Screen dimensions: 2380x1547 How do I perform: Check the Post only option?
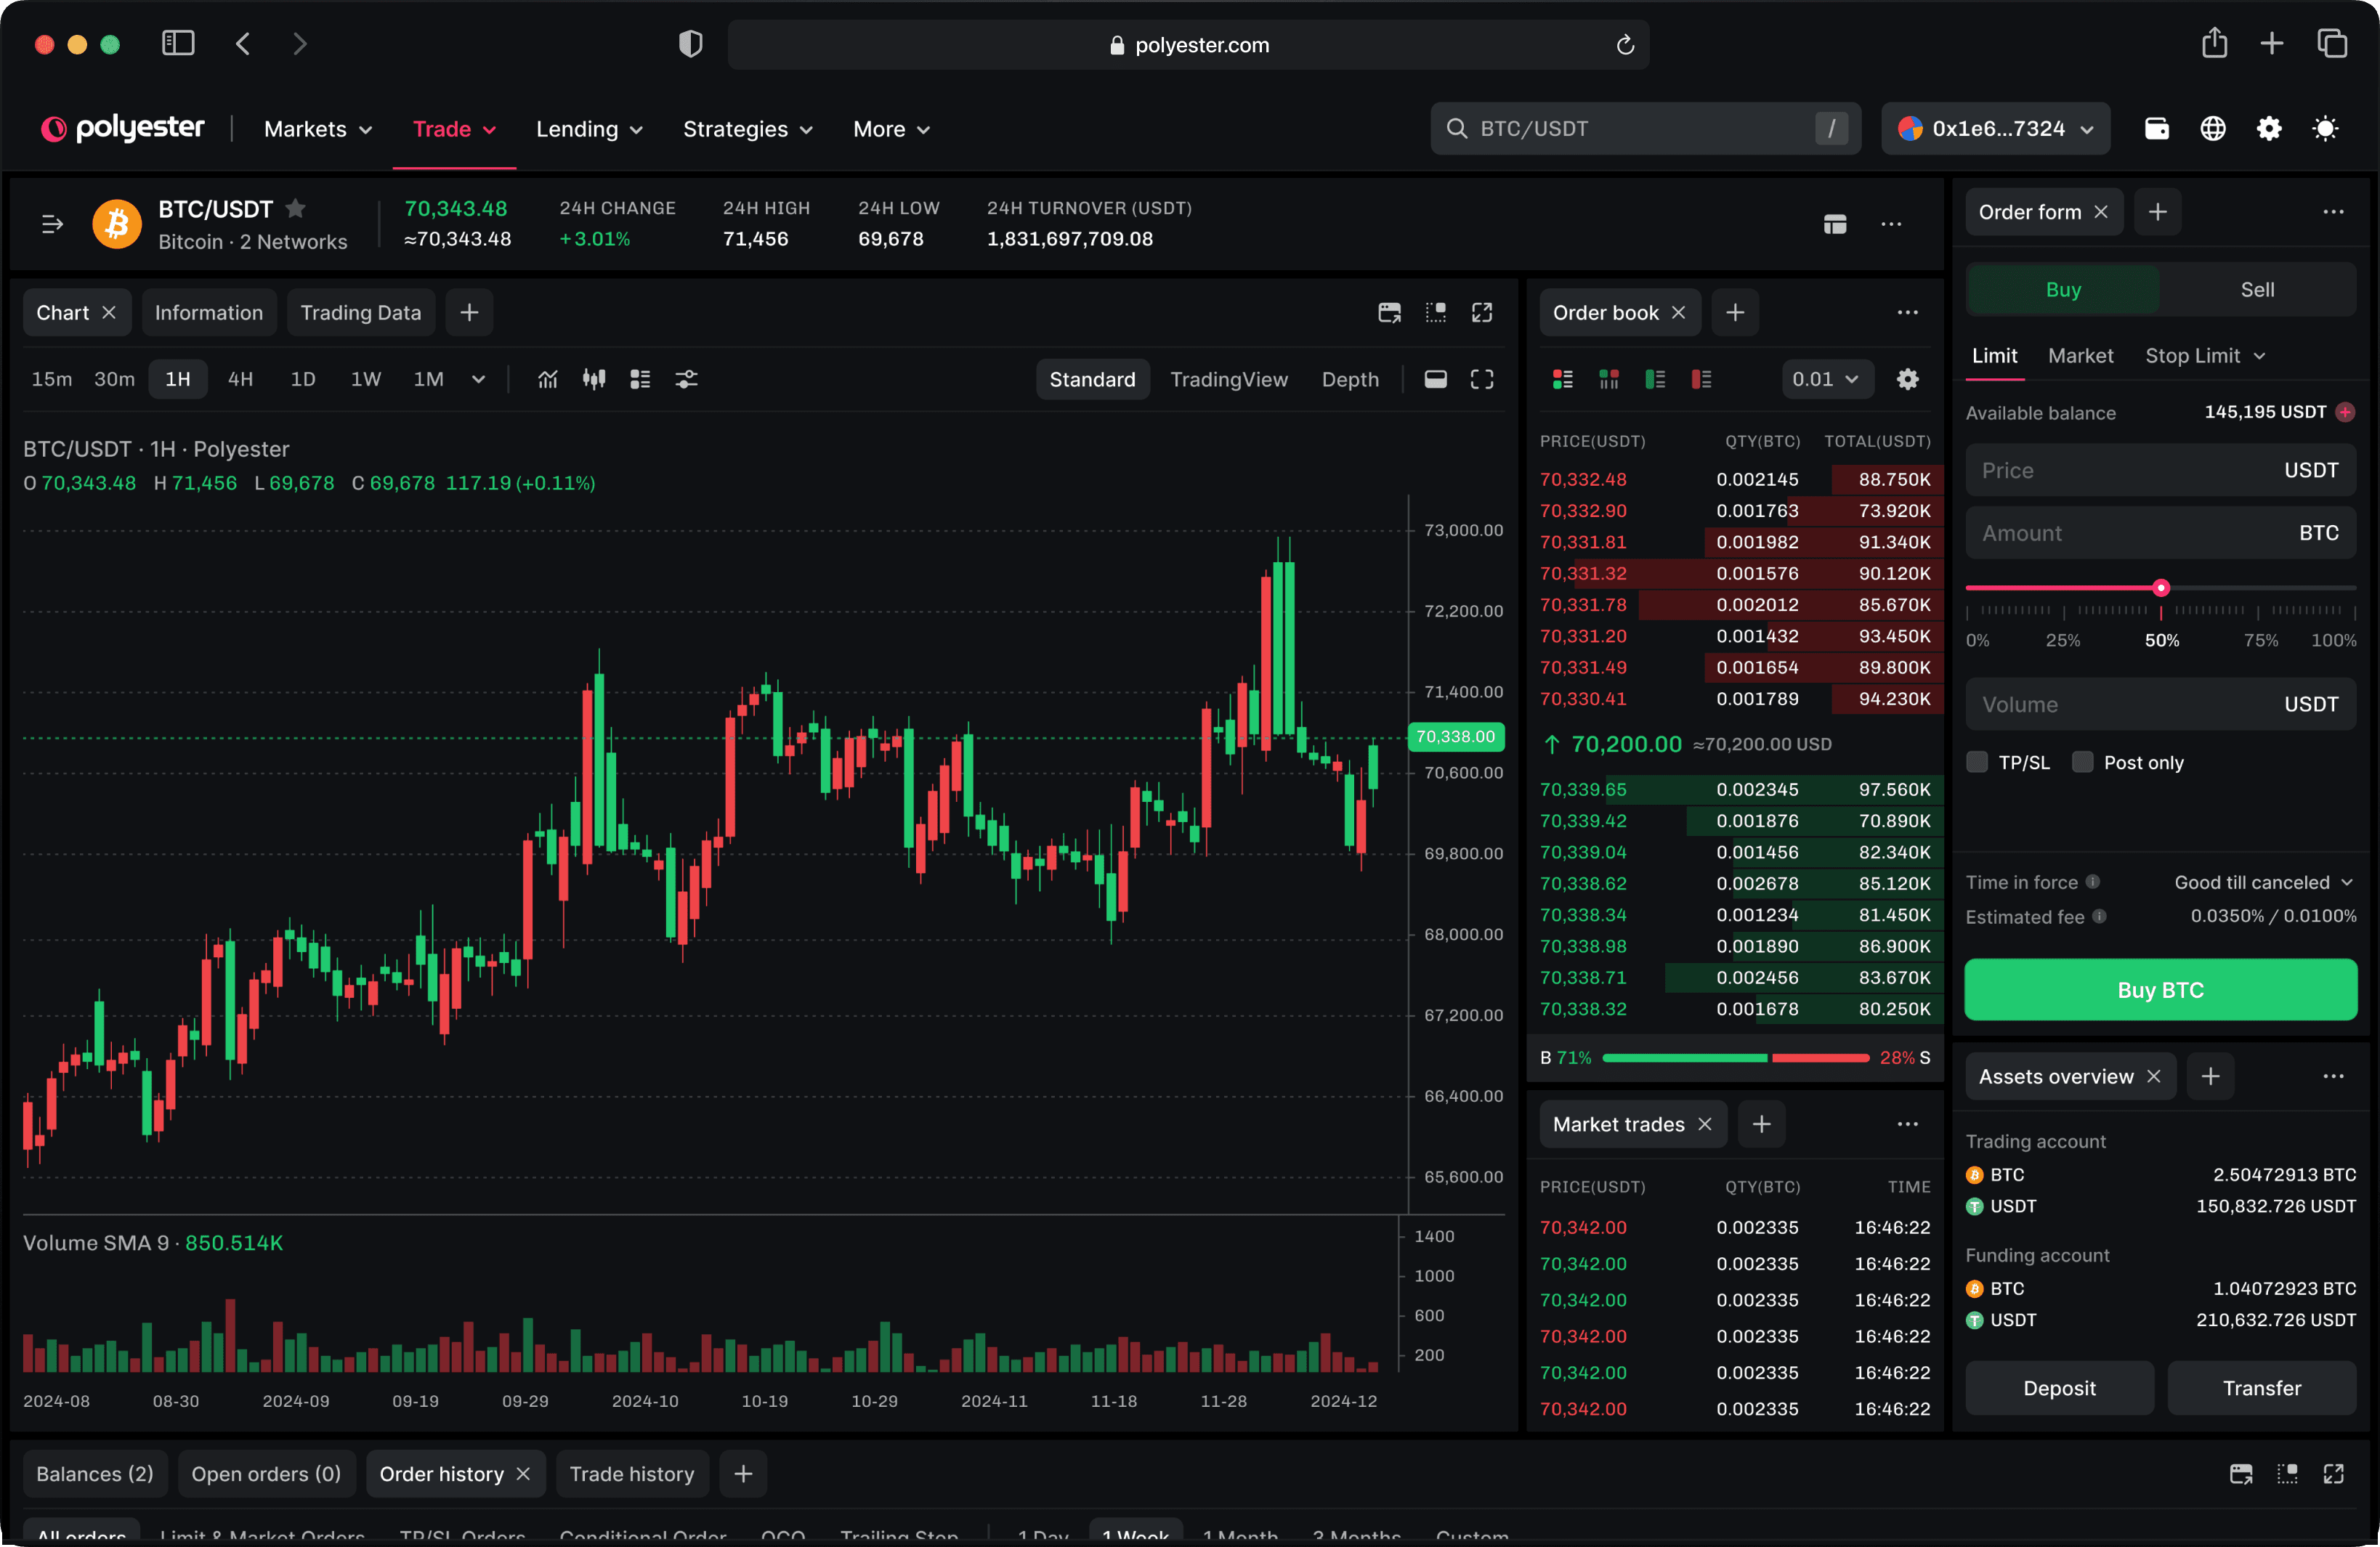[x=2082, y=762]
